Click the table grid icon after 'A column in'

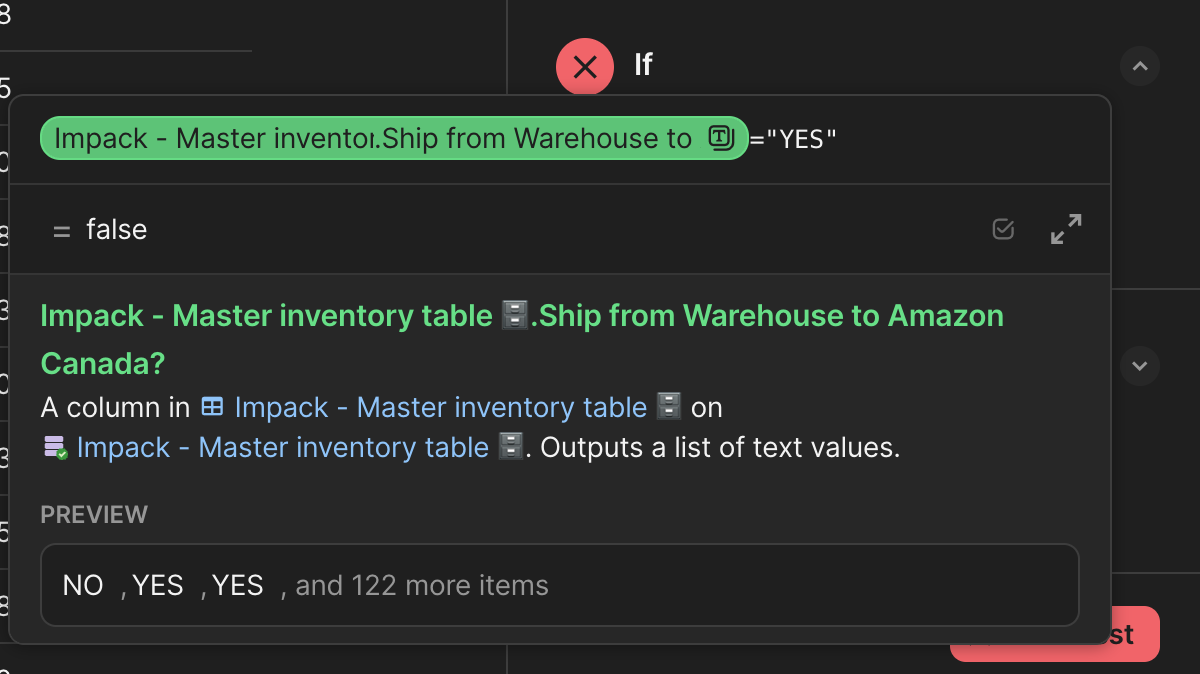(212, 407)
